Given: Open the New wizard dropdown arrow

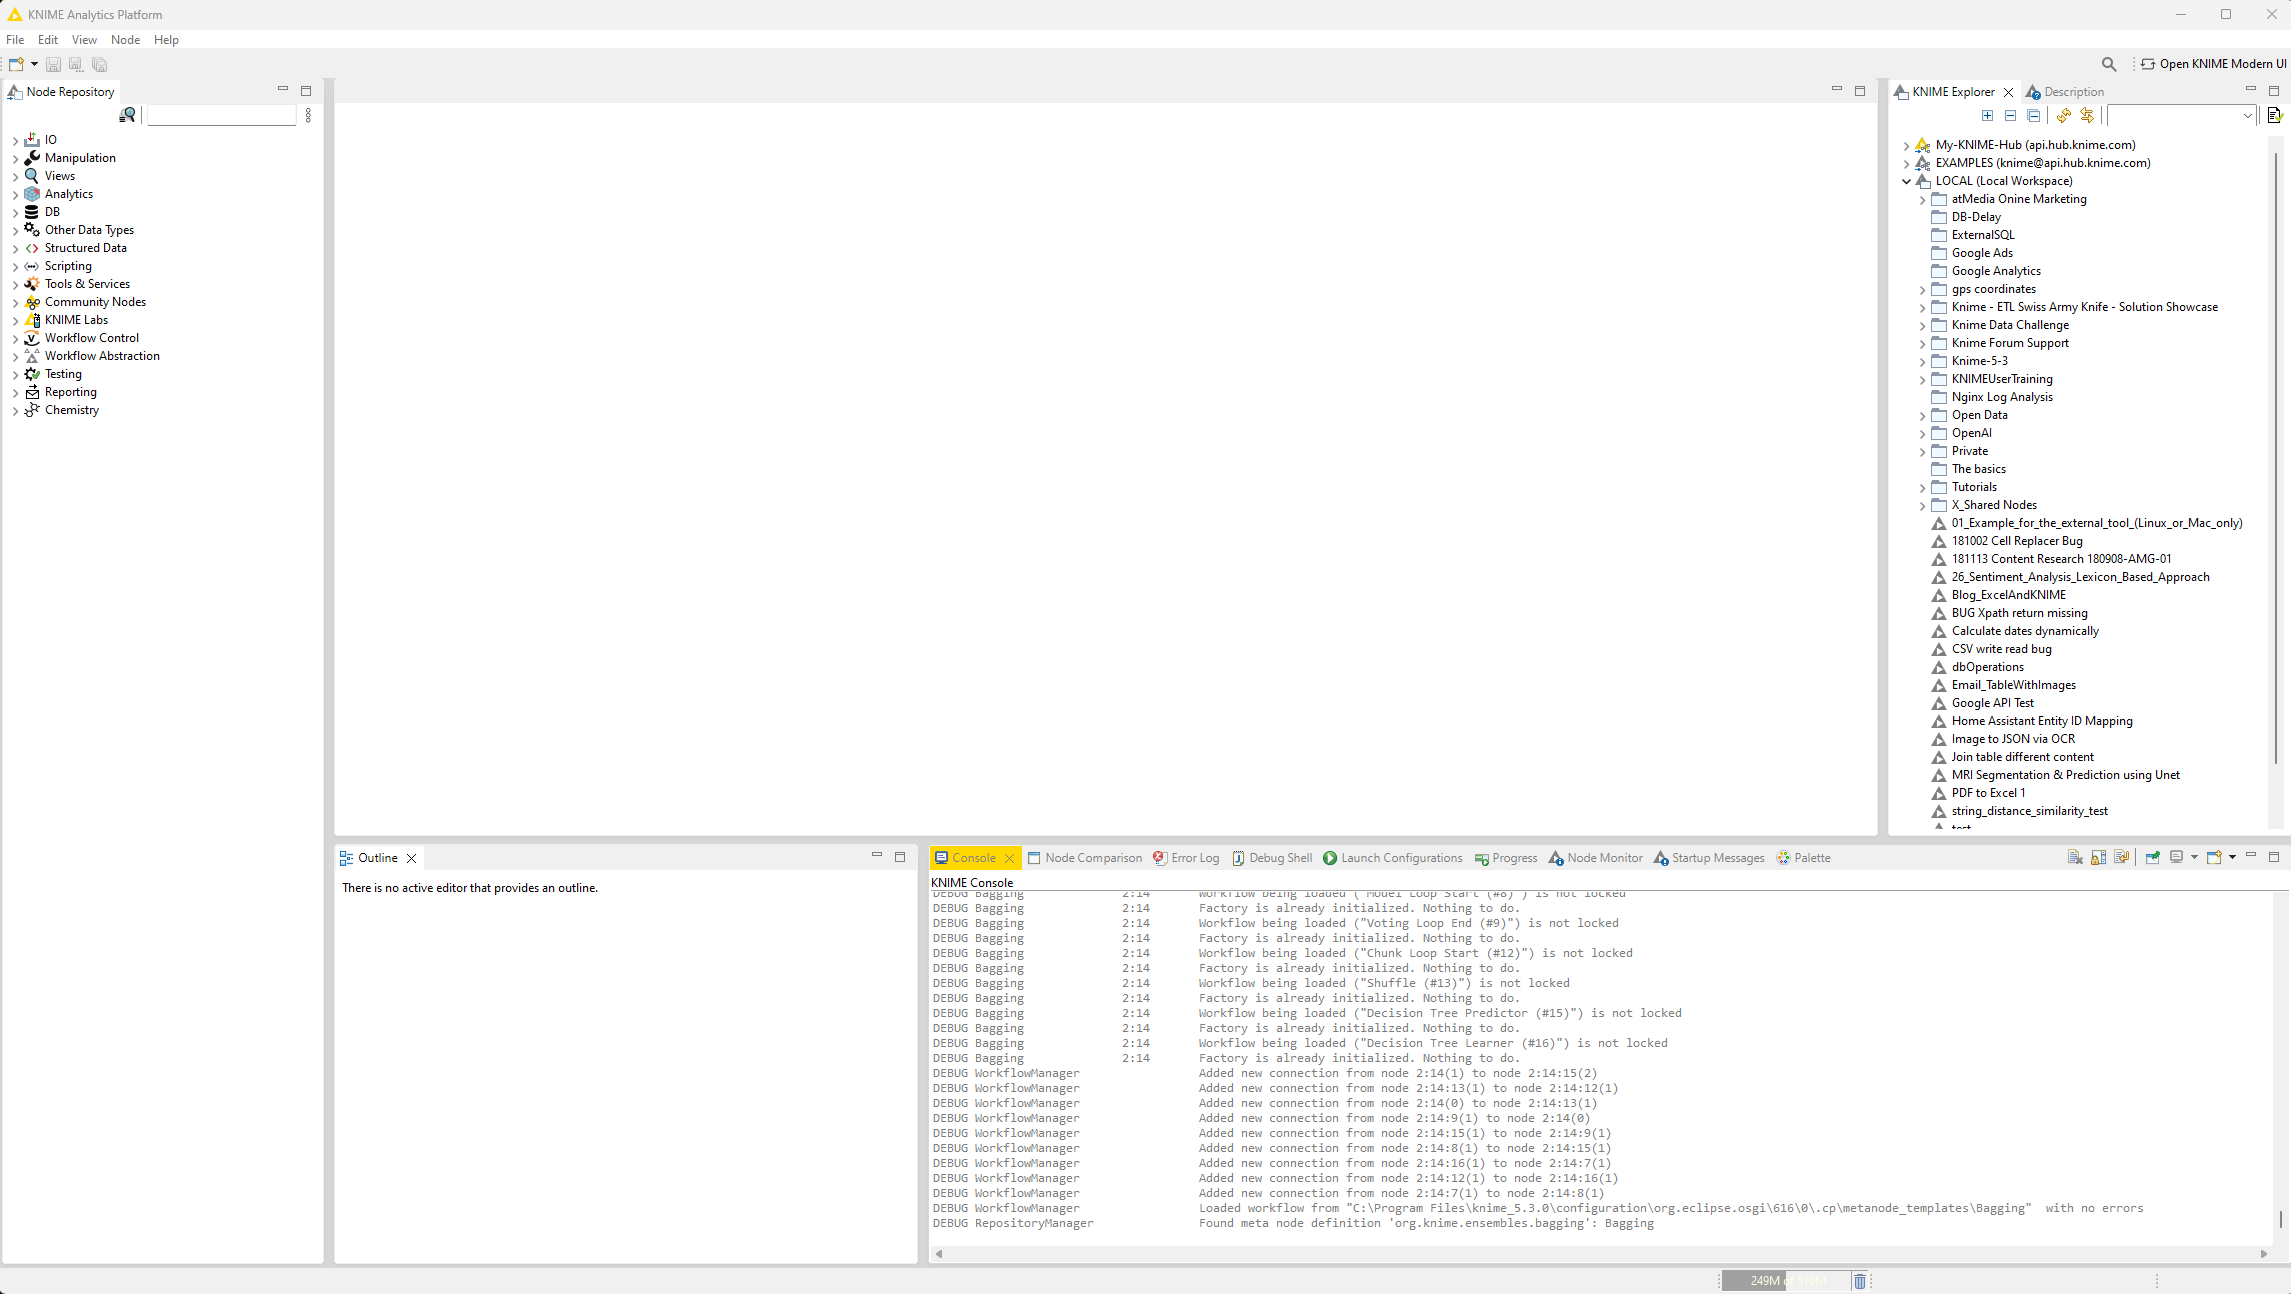Looking at the screenshot, I should click(x=34, y=64).
